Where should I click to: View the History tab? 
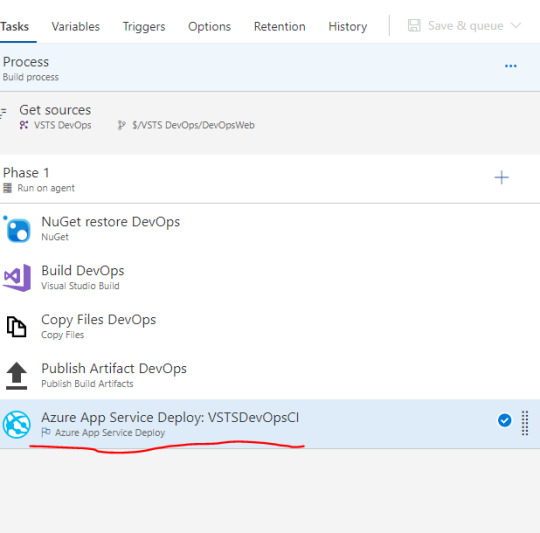click(348, 27)
